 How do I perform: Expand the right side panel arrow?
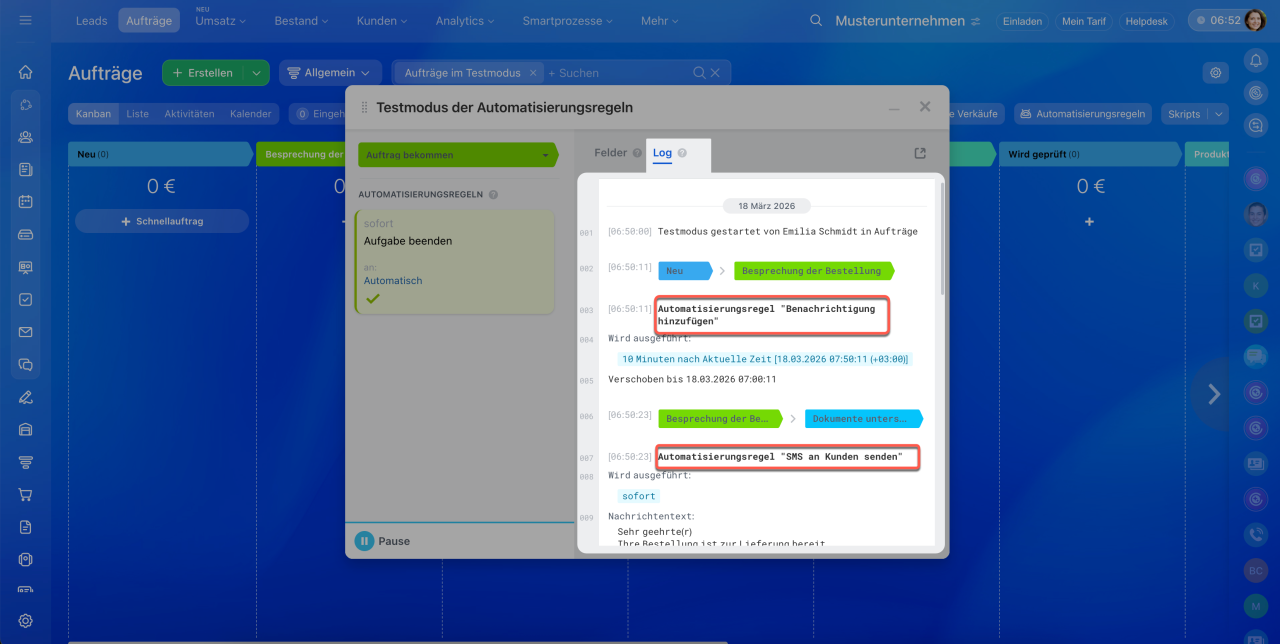point(1214,394)
